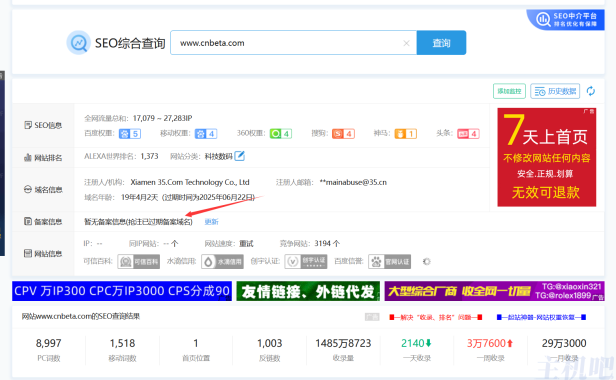Screen dimensions: 616x380
Task: Click the mobile weight 4 badge
Action: (206, 134)
